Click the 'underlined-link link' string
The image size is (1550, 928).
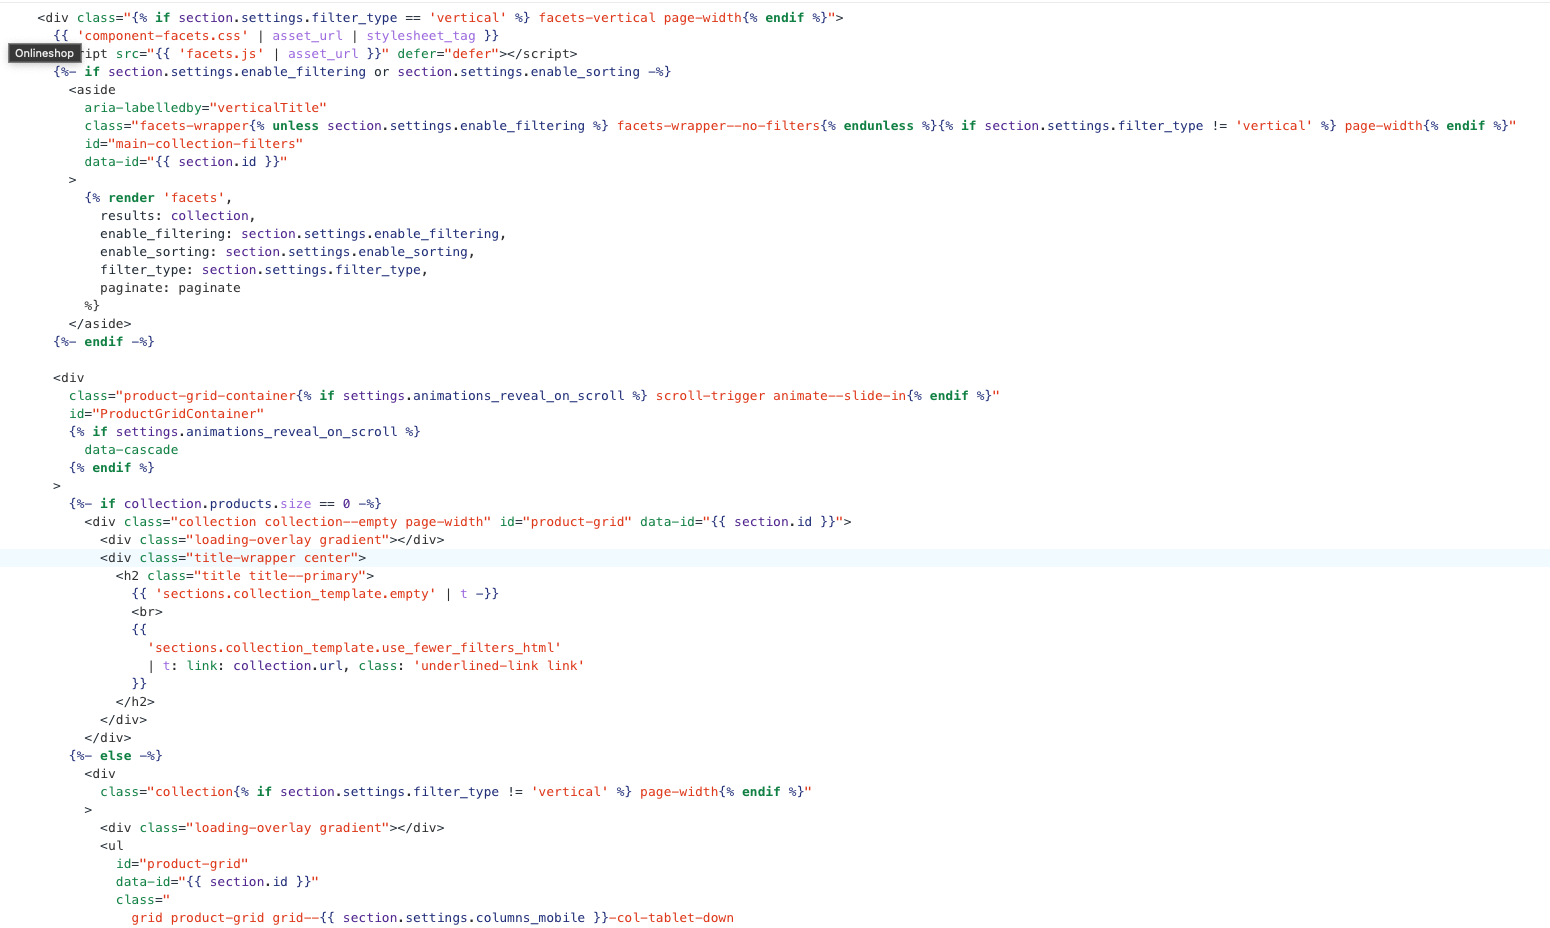click(x=498, y=666)
